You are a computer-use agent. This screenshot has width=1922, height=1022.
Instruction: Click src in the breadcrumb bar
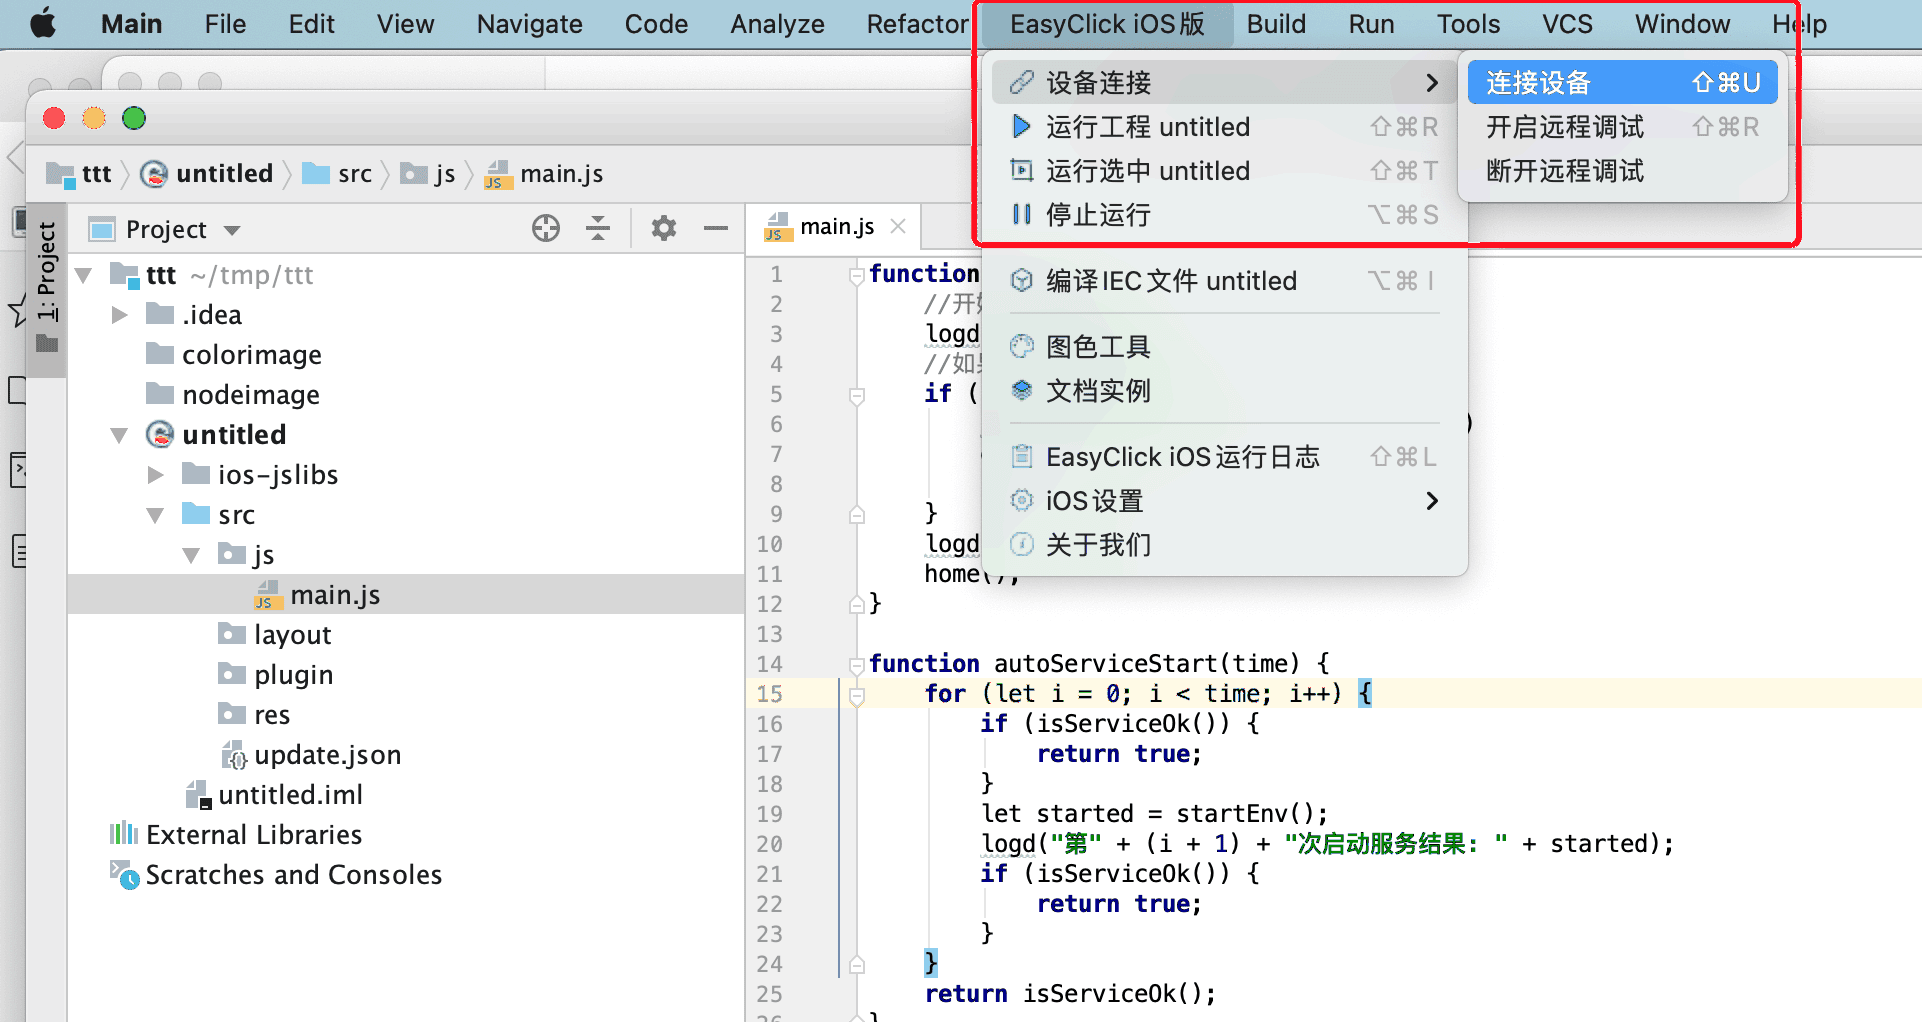click(x=337, y=174)
